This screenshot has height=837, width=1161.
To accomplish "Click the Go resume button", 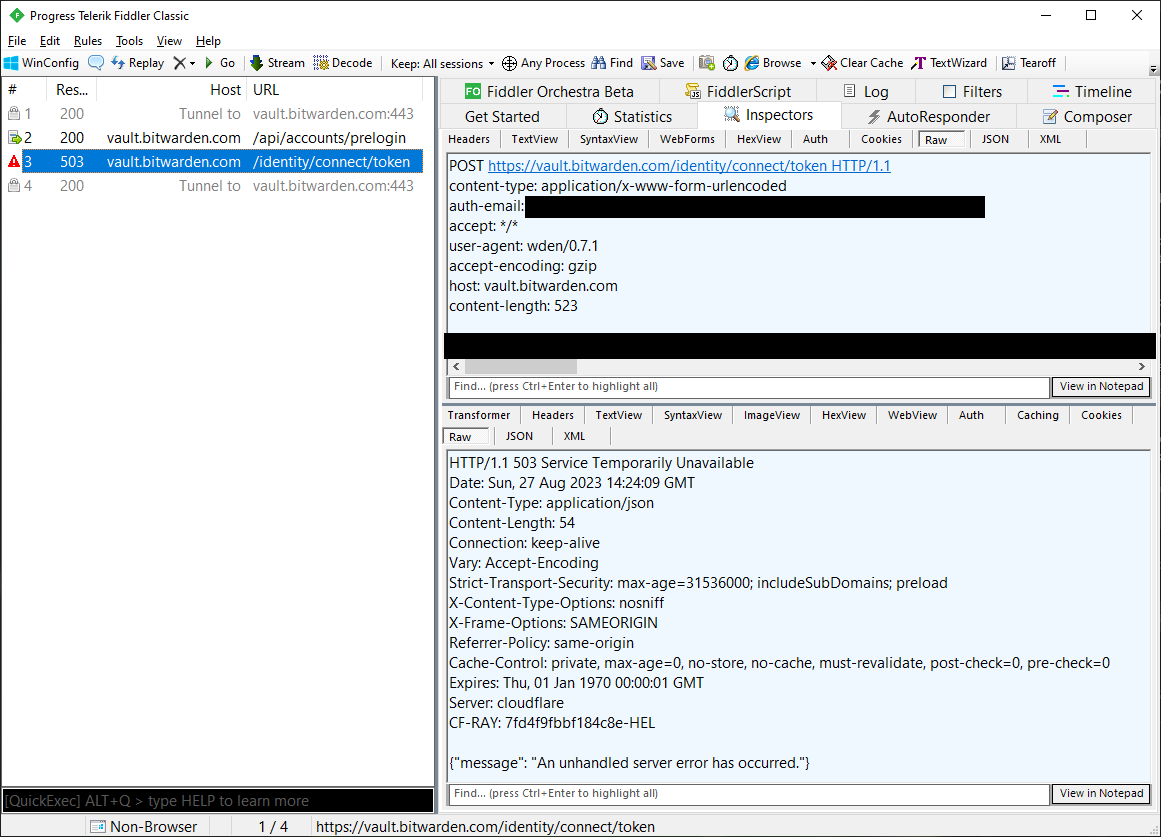I will pos(220,63).
